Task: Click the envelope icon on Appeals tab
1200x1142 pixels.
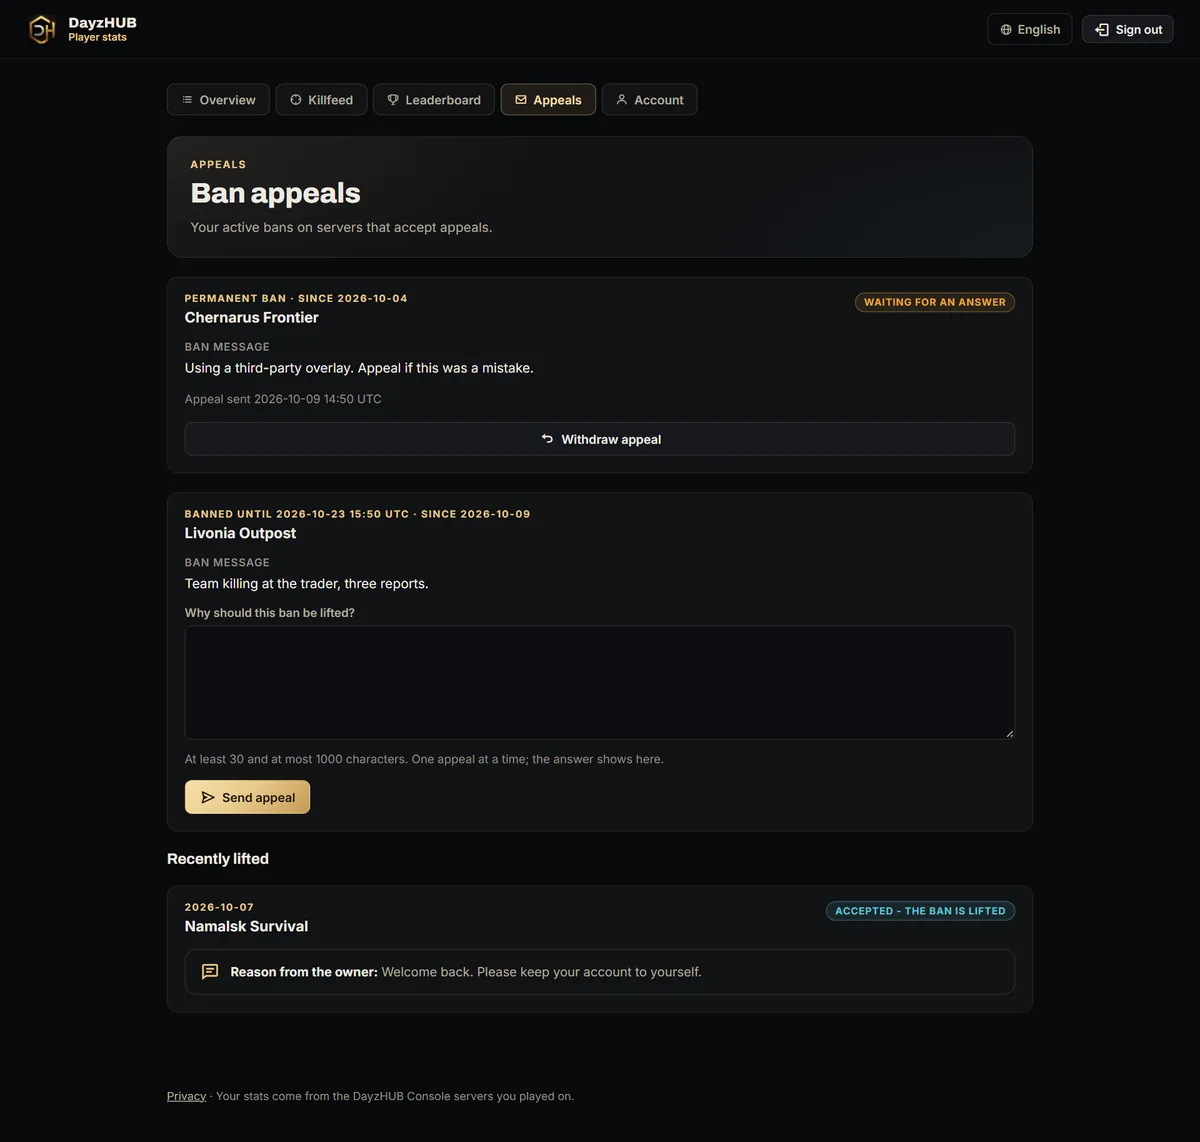Action: [521, 99]
